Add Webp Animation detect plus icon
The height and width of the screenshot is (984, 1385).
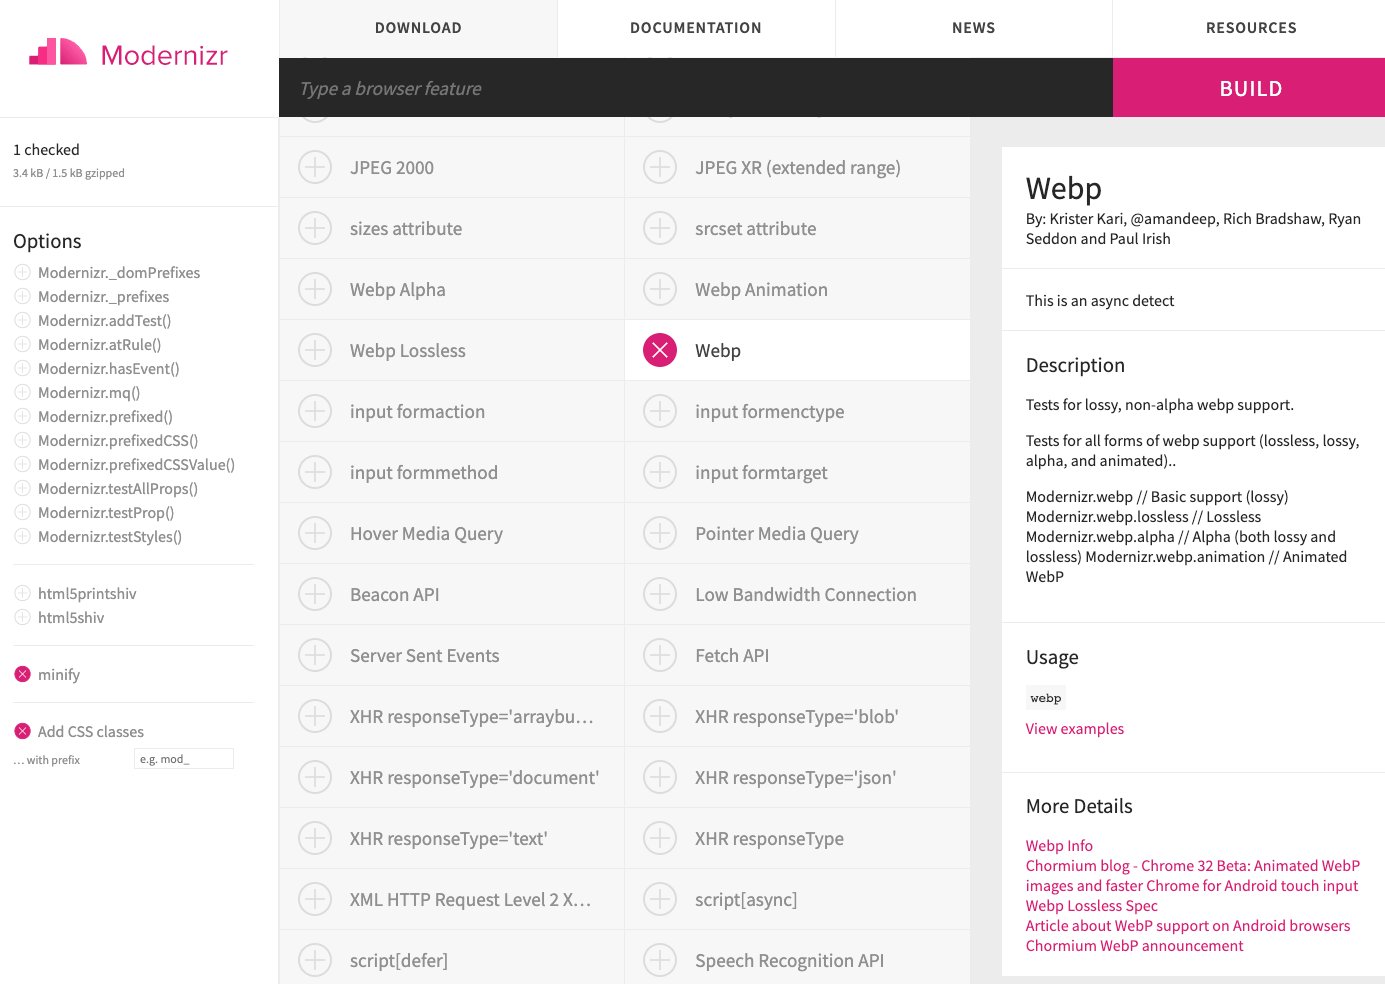click(660, 289)
